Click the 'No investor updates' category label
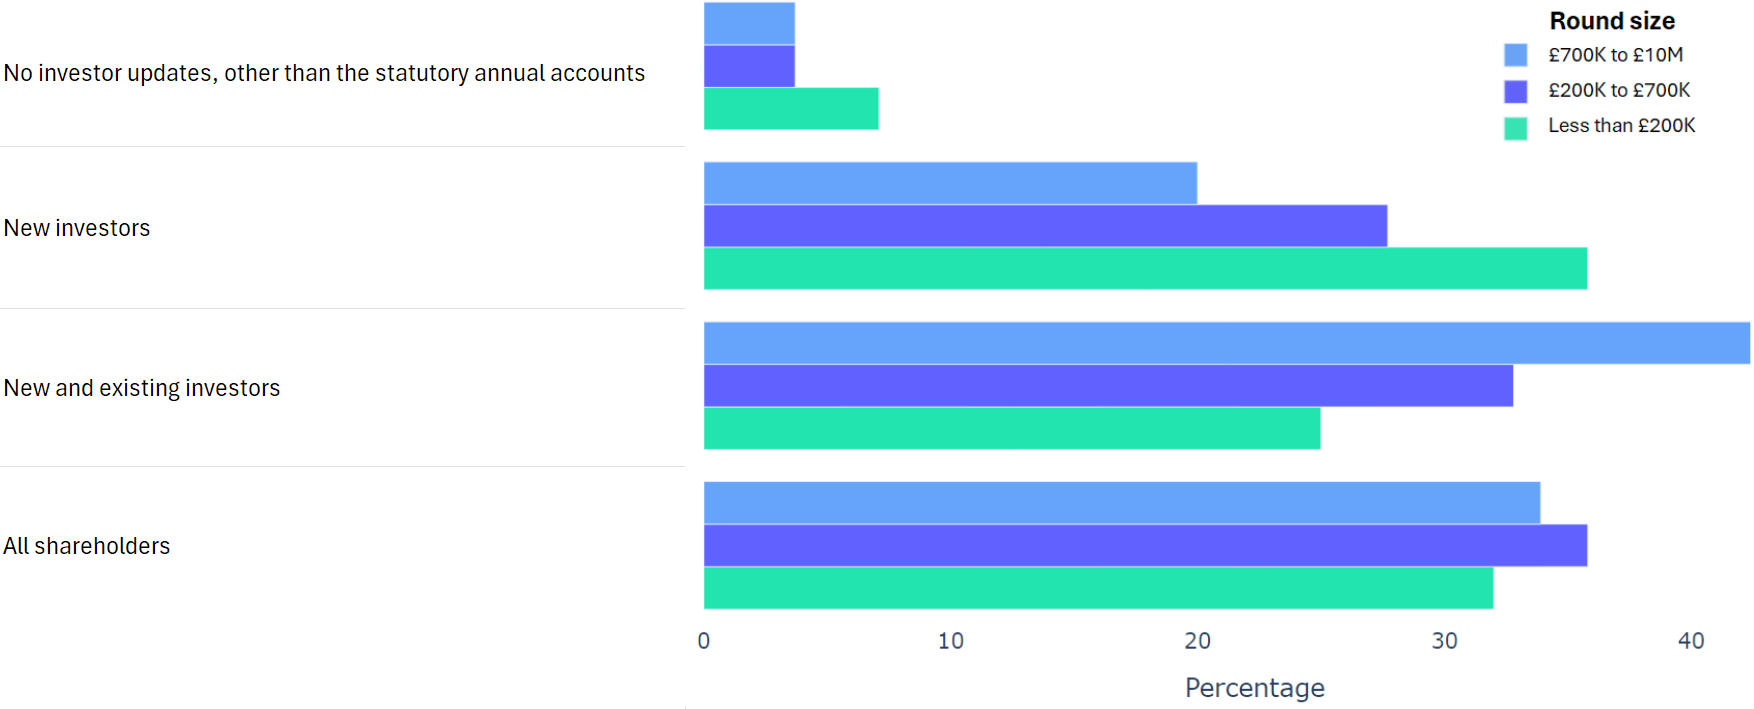The image size is (1754, 709). click(324, 73)
